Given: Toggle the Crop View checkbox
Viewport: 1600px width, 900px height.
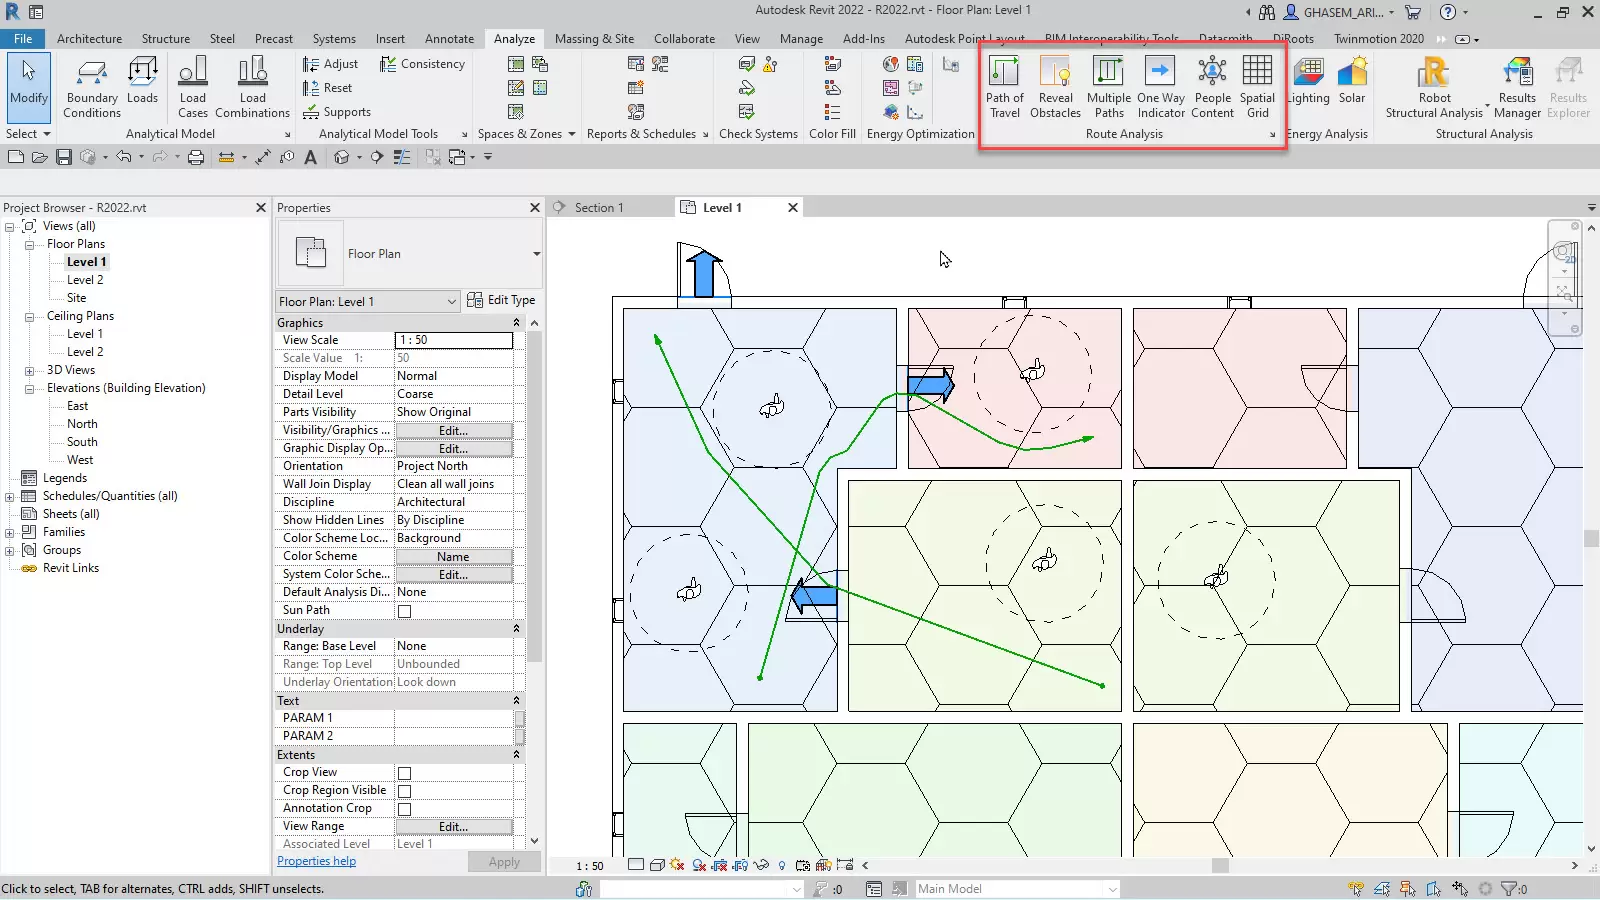Looking at the screenshot, I should pos(405,773).
